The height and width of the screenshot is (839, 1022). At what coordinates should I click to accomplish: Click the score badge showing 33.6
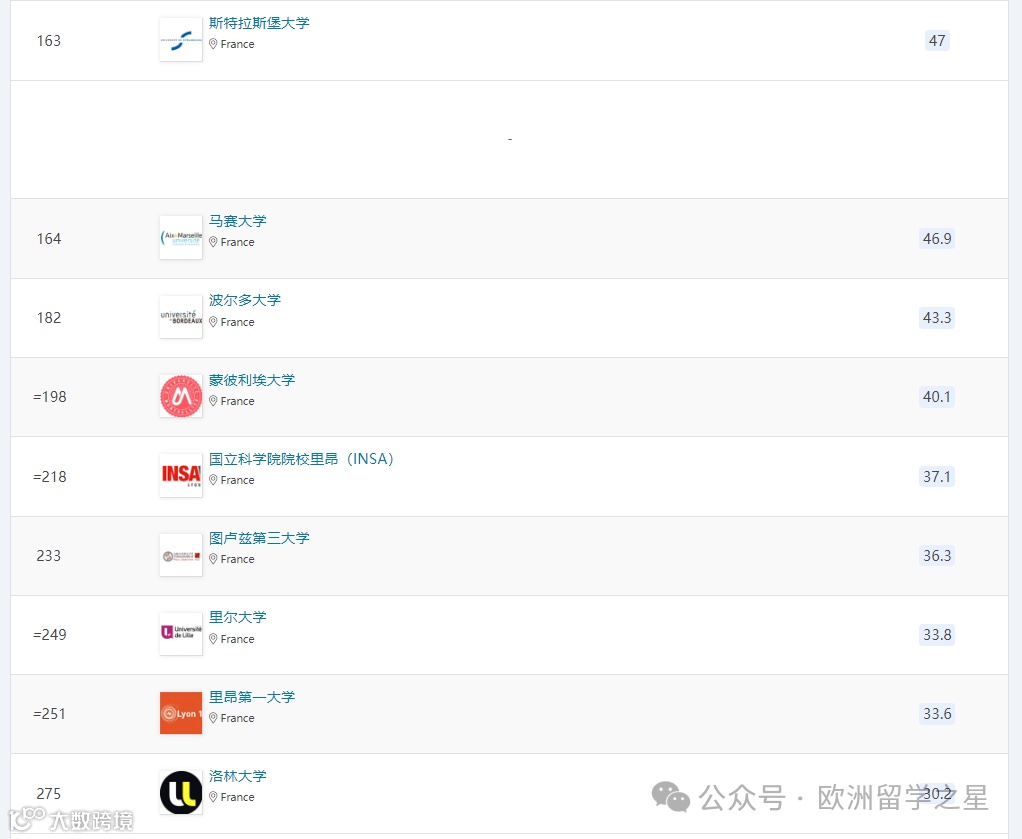pos(937,714)
